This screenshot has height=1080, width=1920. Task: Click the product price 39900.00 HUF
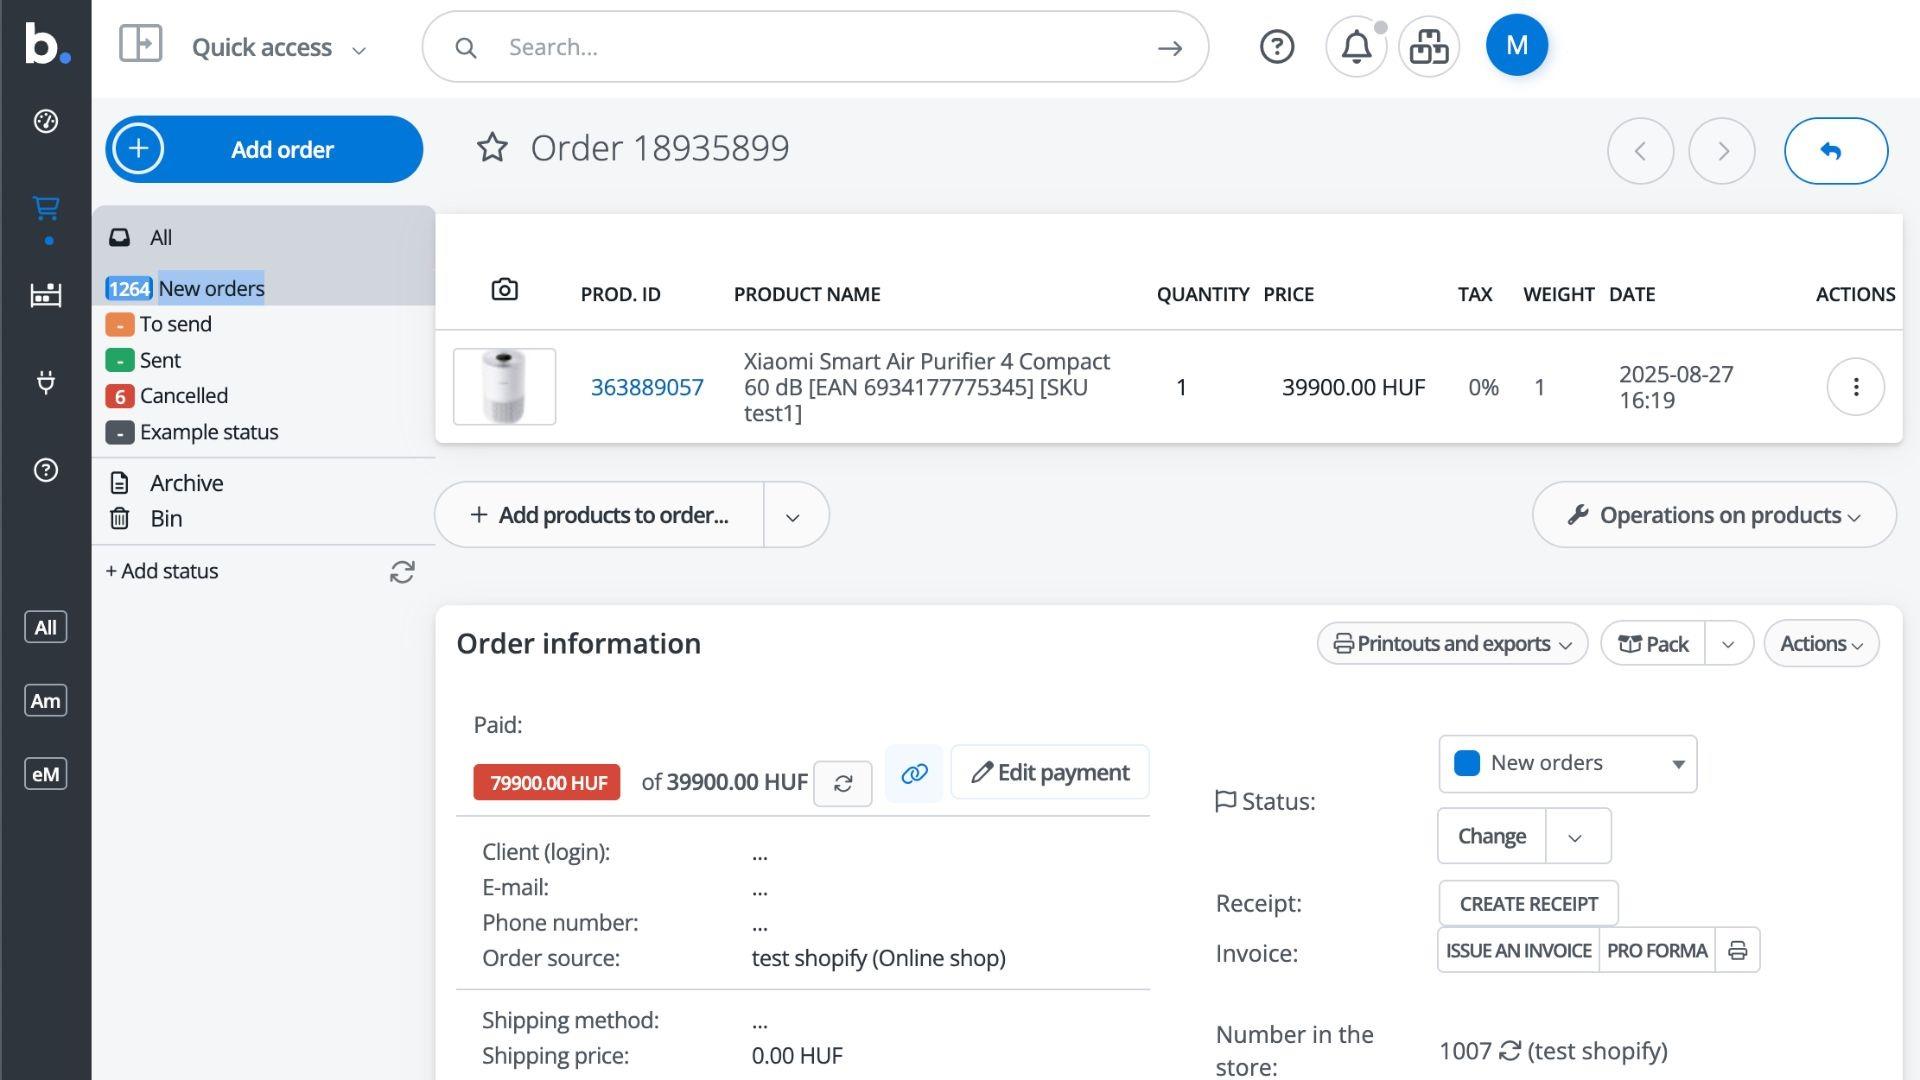(x=1353, y=387)
